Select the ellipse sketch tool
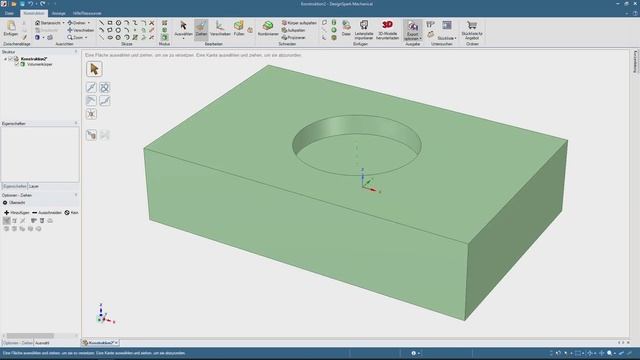 pyautogui.click(x=110, y=38)
